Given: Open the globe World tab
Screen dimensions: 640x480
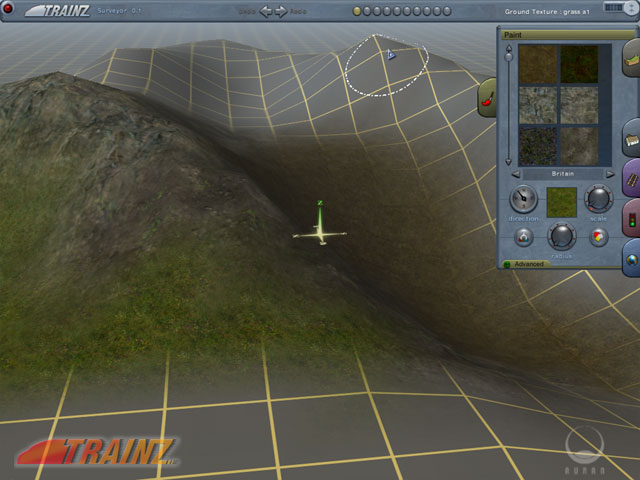Looking at the screenshot, I should 631,258.
